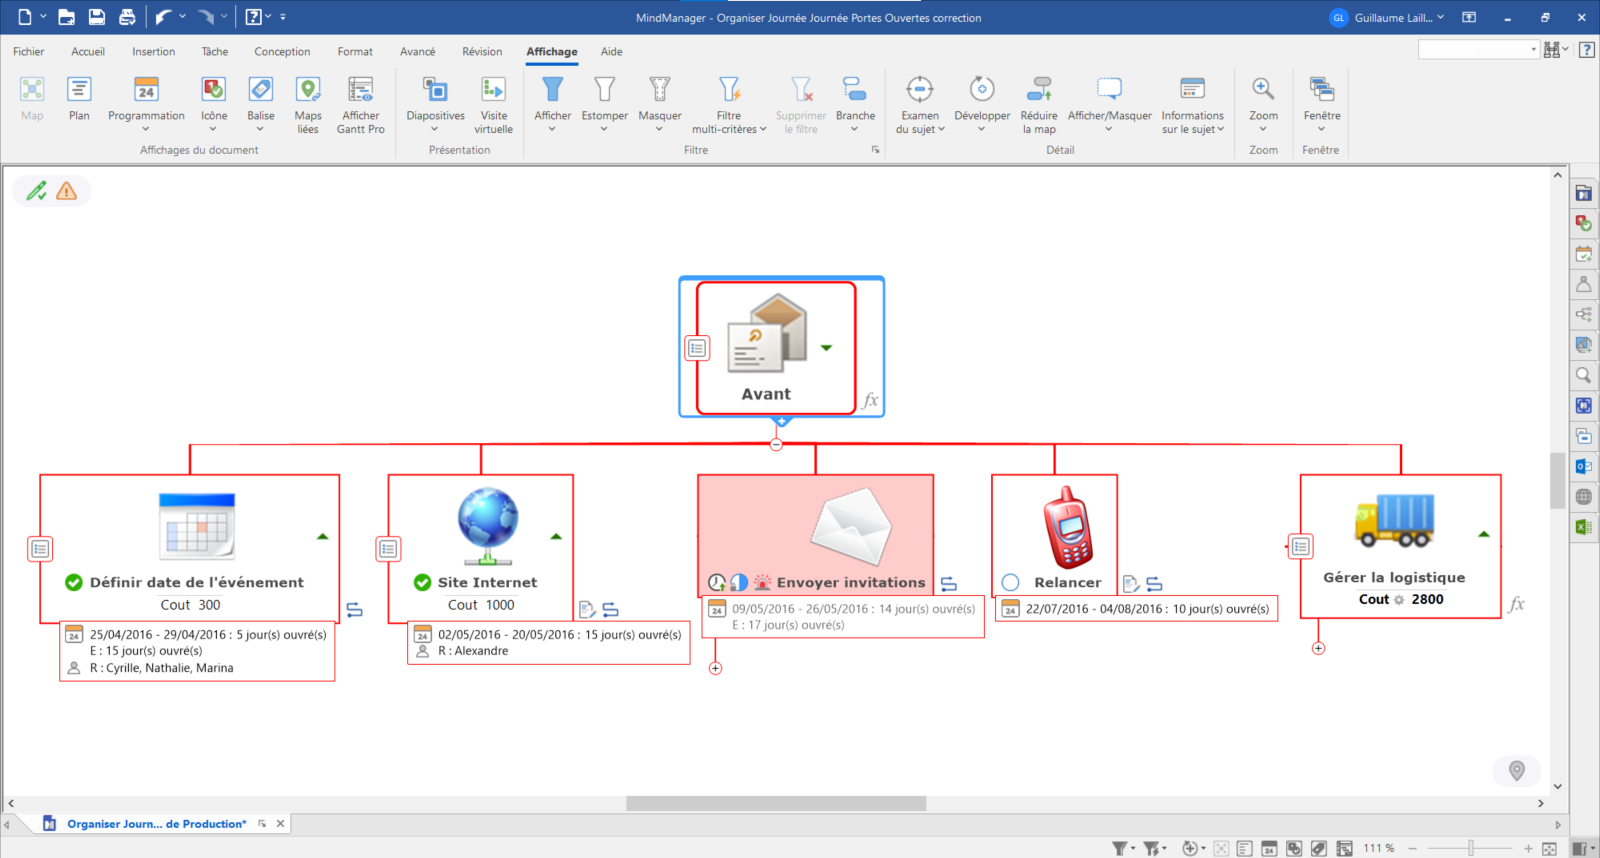The height and width of the screenshot is (858, 1600).
Task: Click the zoom slider in status bar
Action: click(x=1470, y=848)
